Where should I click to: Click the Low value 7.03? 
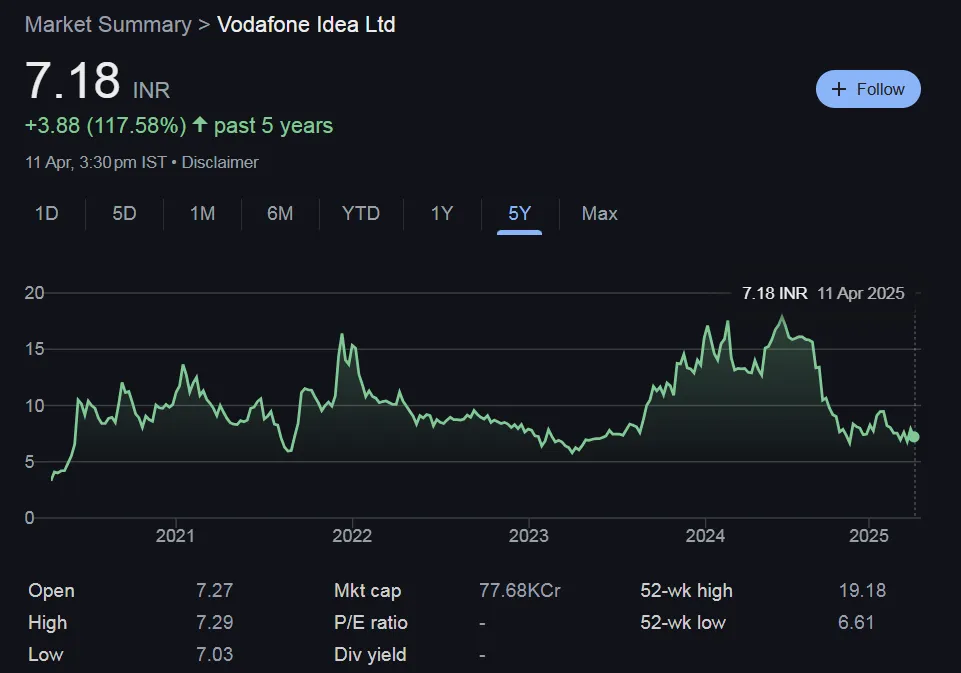click(215, 654)
